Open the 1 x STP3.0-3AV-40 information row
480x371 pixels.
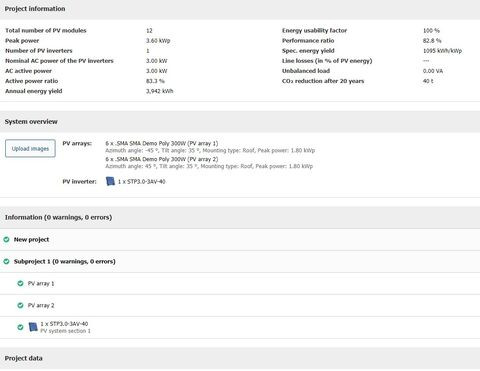[x=240, y=328]
